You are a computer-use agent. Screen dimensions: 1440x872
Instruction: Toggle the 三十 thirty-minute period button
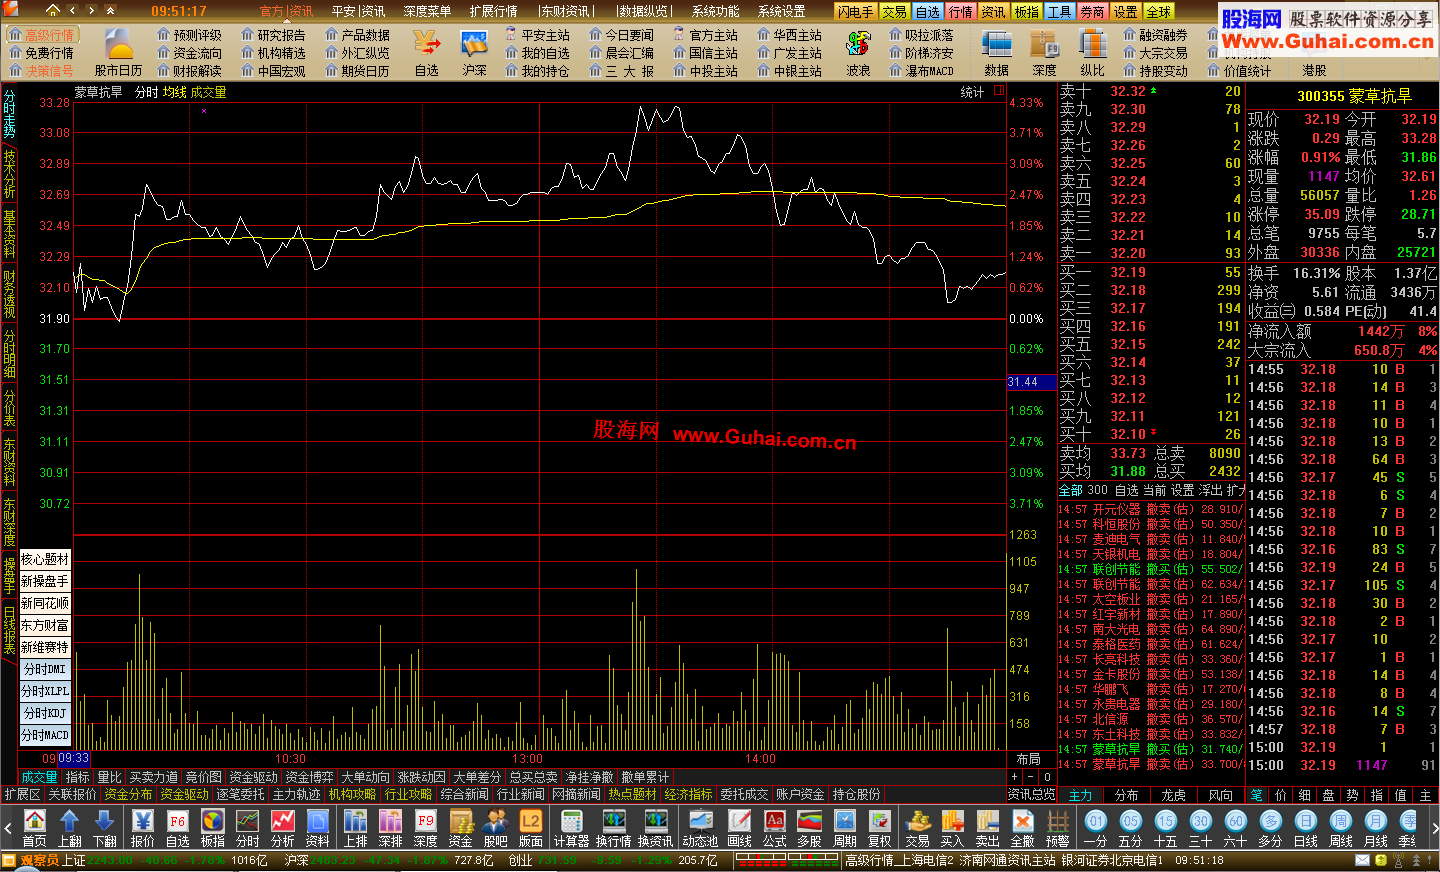(1201, 829)
